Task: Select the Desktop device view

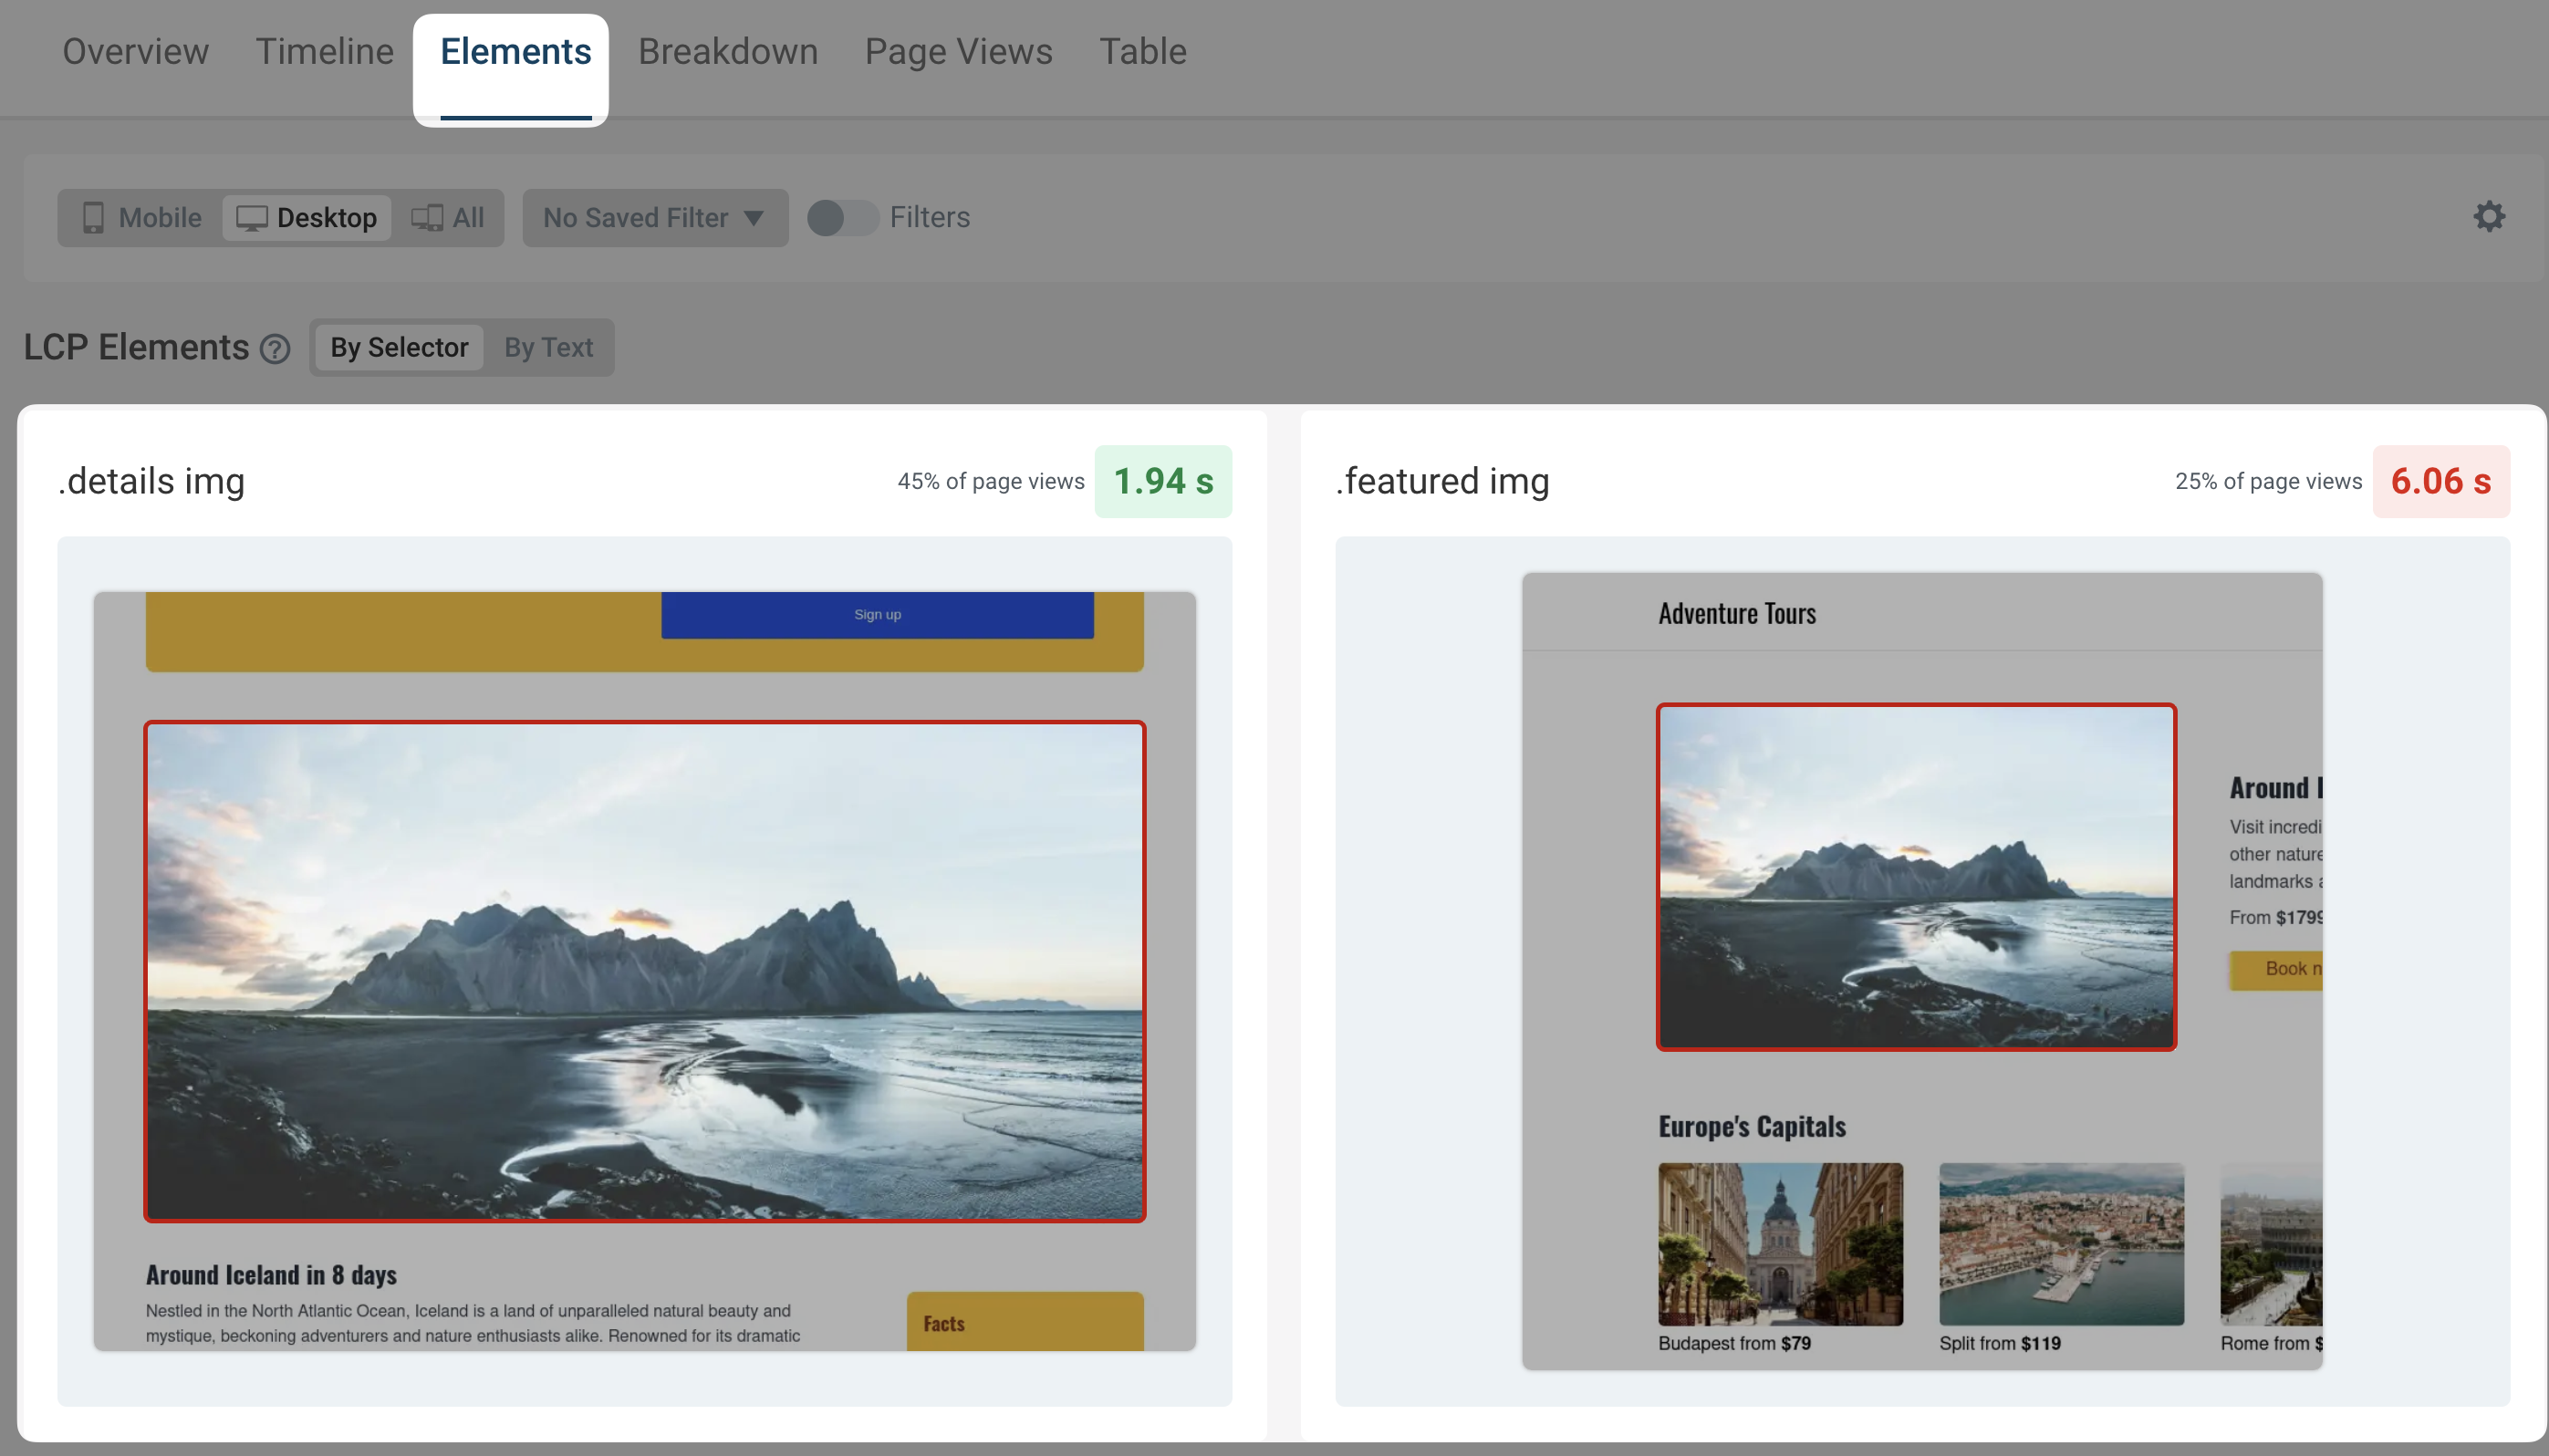Action: point(307,218)
